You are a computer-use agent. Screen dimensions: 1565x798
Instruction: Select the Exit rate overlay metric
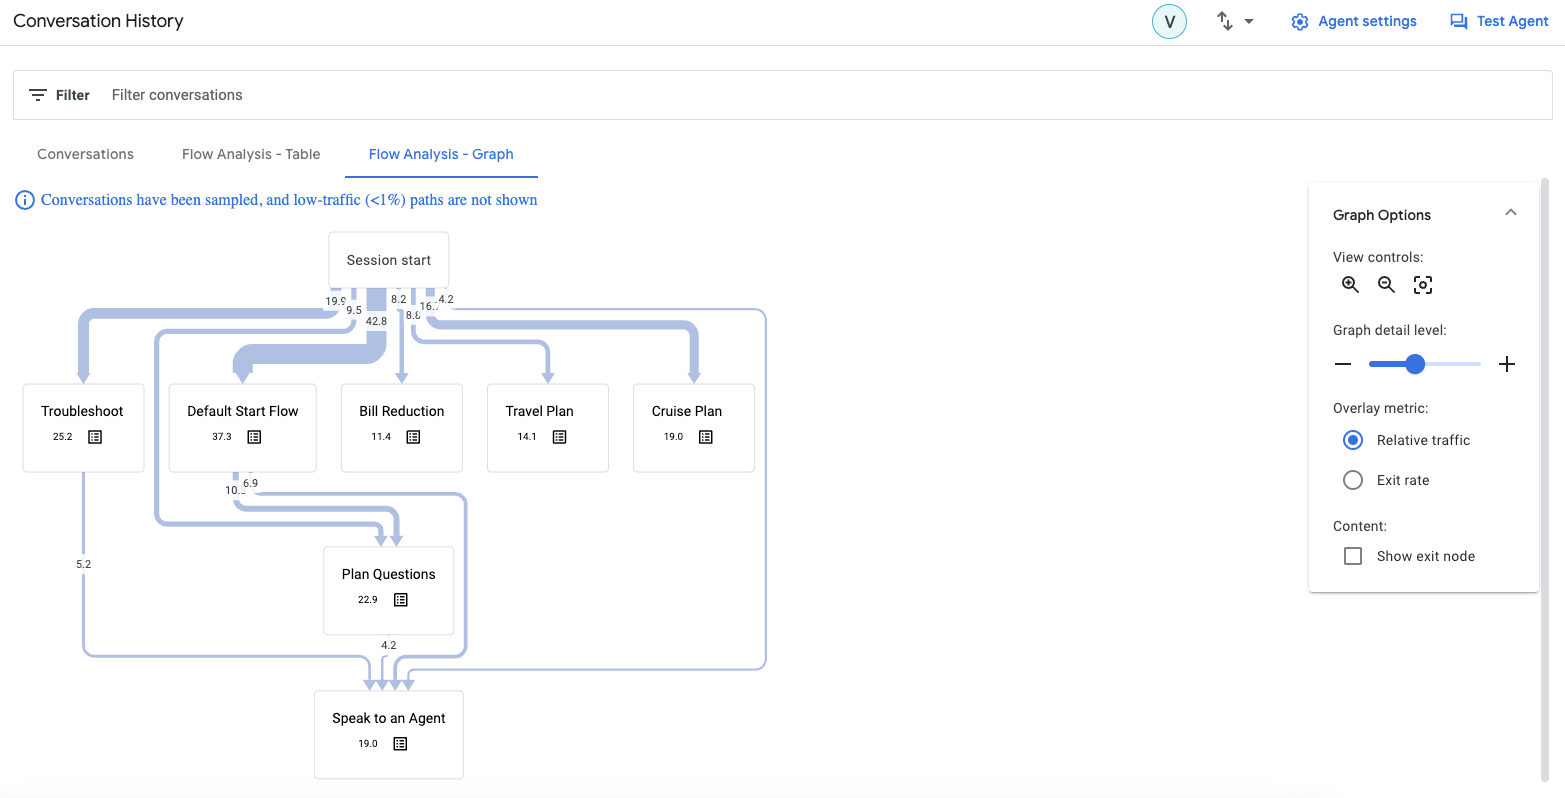click(x=1353, y=479)
